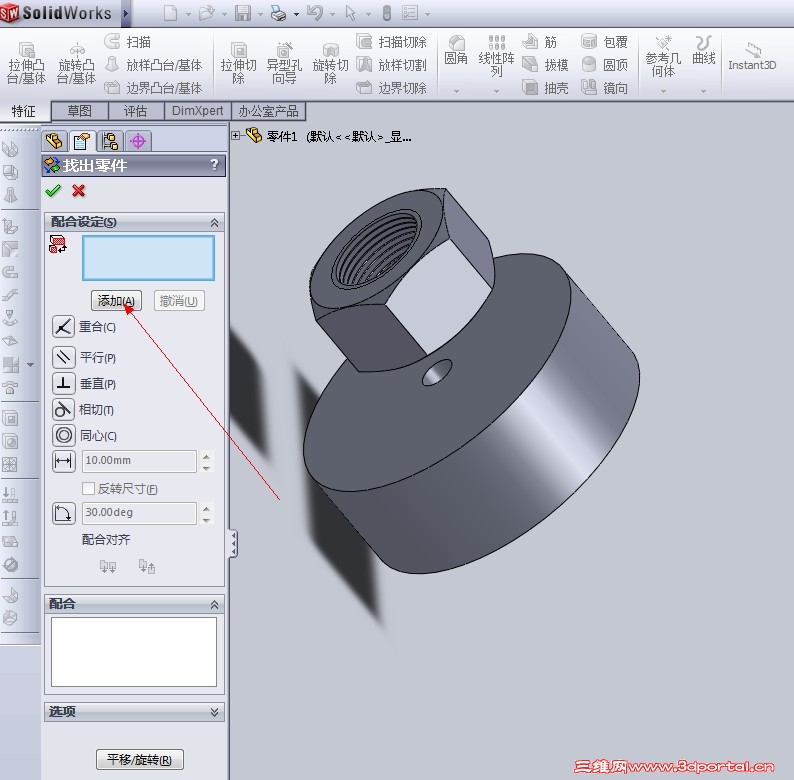Choose the 抽壳 shell tool

pos(545,88)
